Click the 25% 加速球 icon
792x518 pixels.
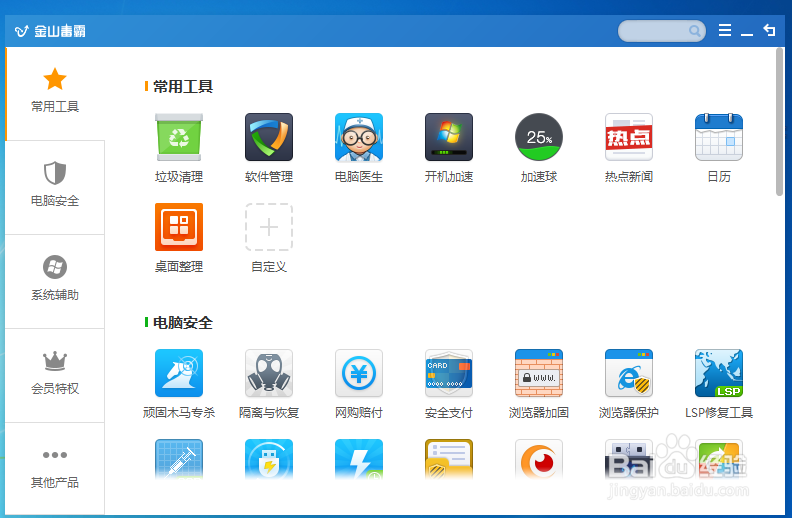pos(538,137)
